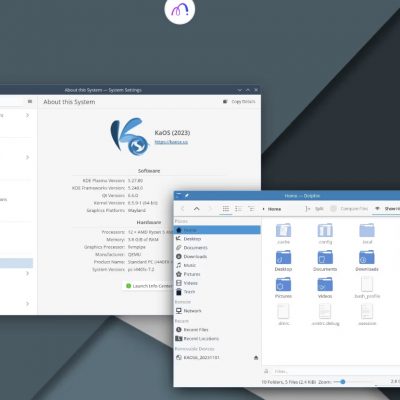Open Pictures in the Places sidebar
The width and height of the screenshot is (400, 400).
(x=217, y=274)
